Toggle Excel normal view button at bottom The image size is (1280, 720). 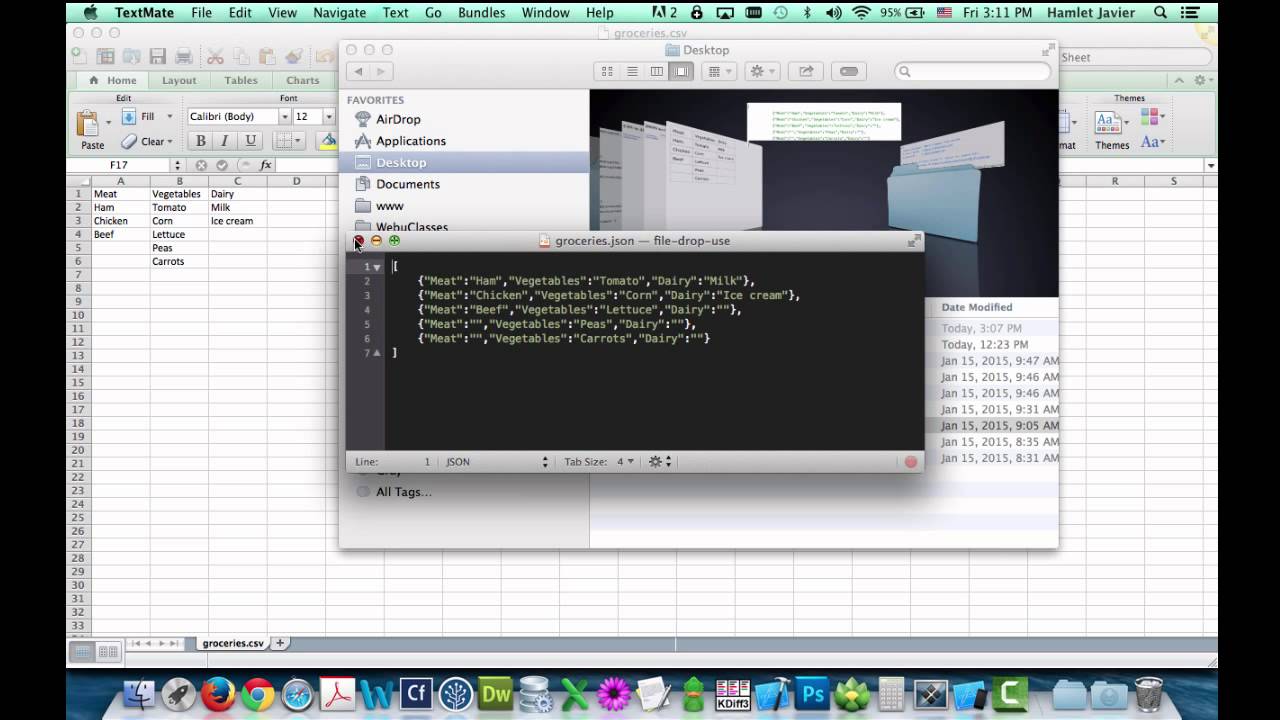pyautogui.click(x=82, y=651)
